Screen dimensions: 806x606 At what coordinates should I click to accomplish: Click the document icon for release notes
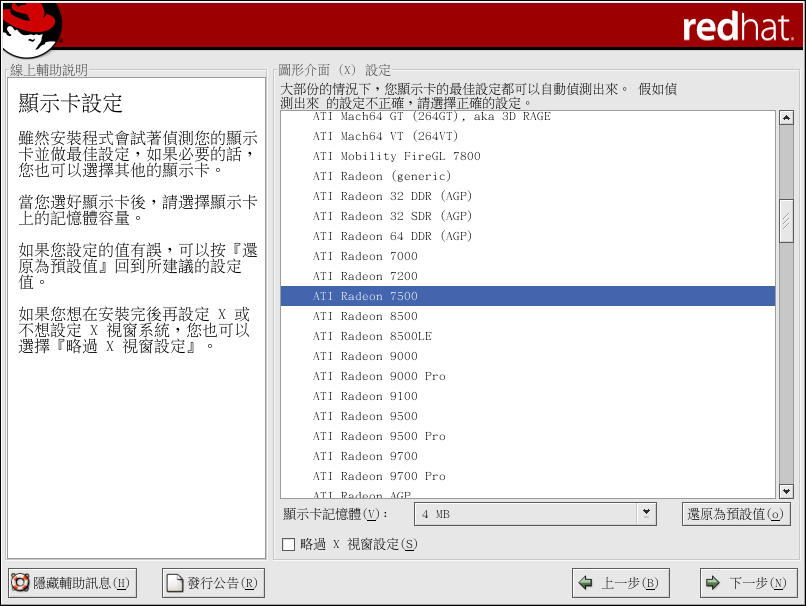click(175, 583)
